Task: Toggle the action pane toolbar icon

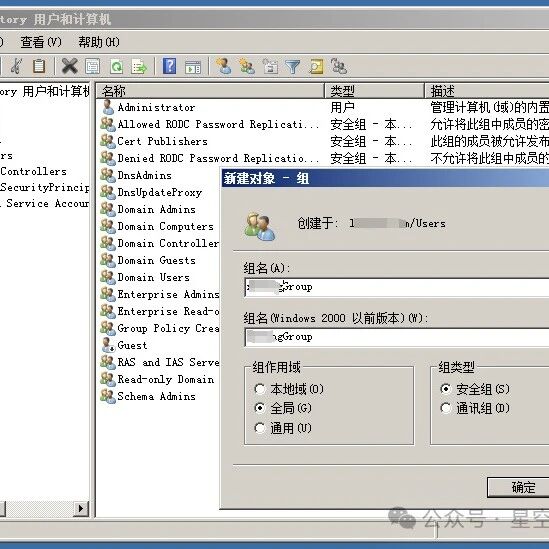Action: point(193,67)
